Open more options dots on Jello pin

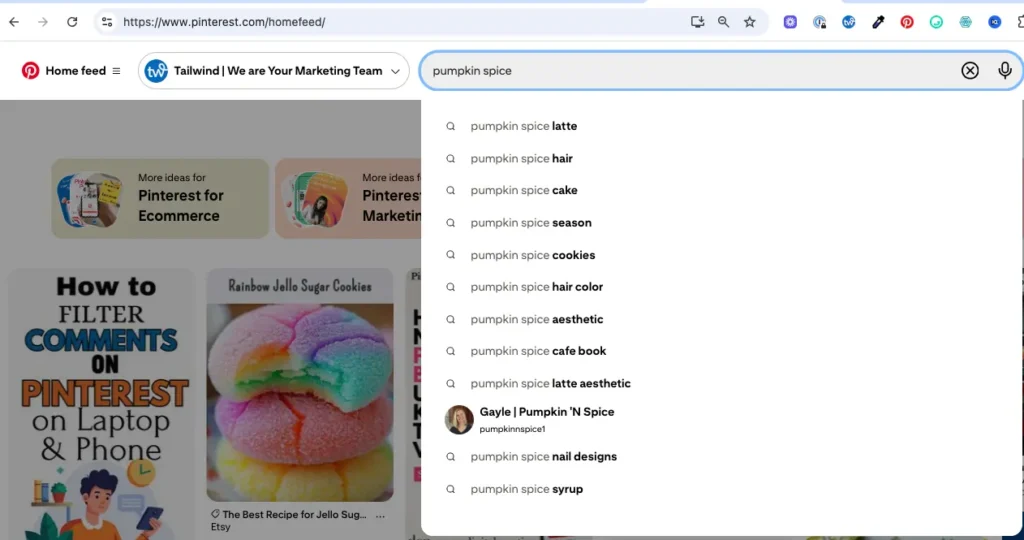(380, 516)
